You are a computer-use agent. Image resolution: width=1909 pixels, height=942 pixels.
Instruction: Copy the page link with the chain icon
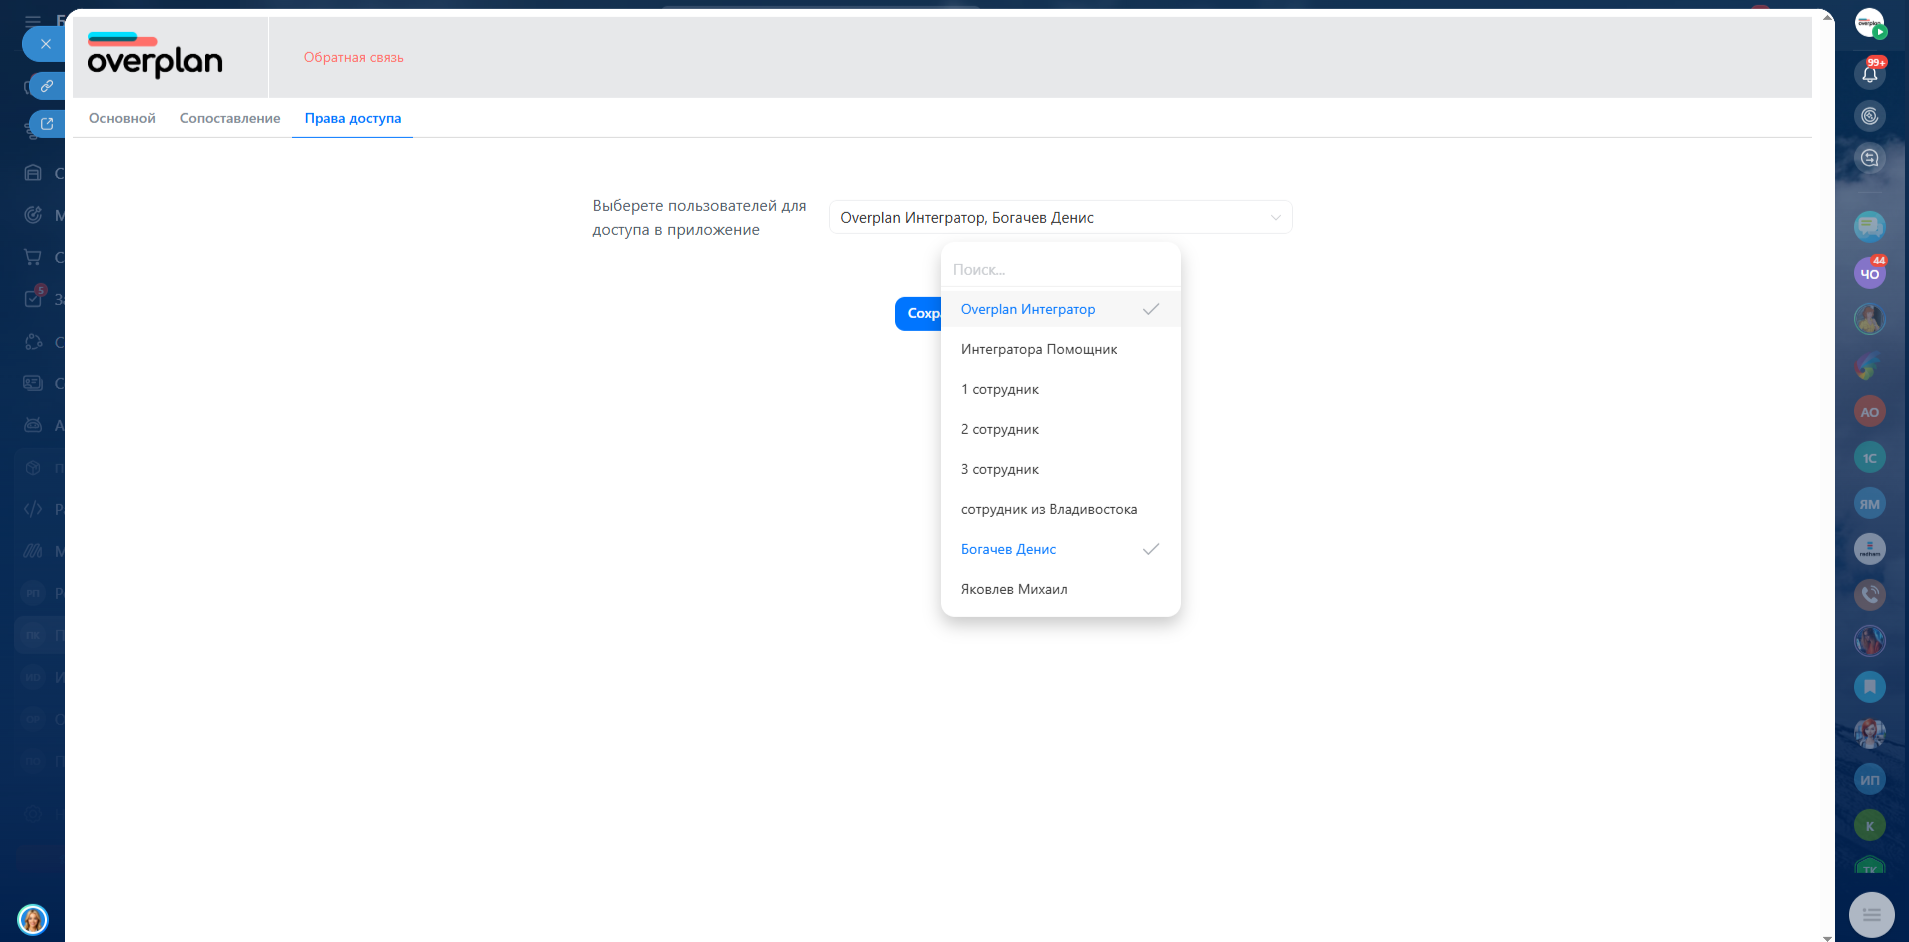[46, 86]
